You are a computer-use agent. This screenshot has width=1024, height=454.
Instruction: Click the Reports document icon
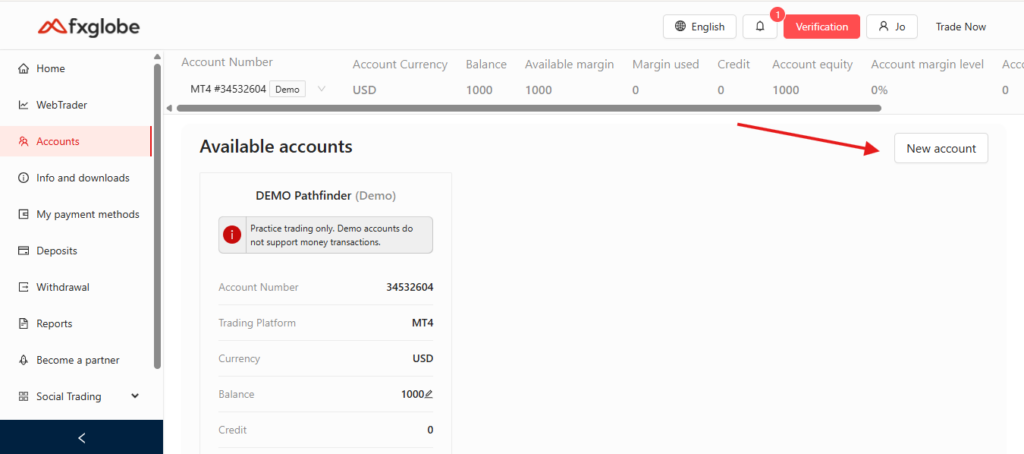(24, 323)
